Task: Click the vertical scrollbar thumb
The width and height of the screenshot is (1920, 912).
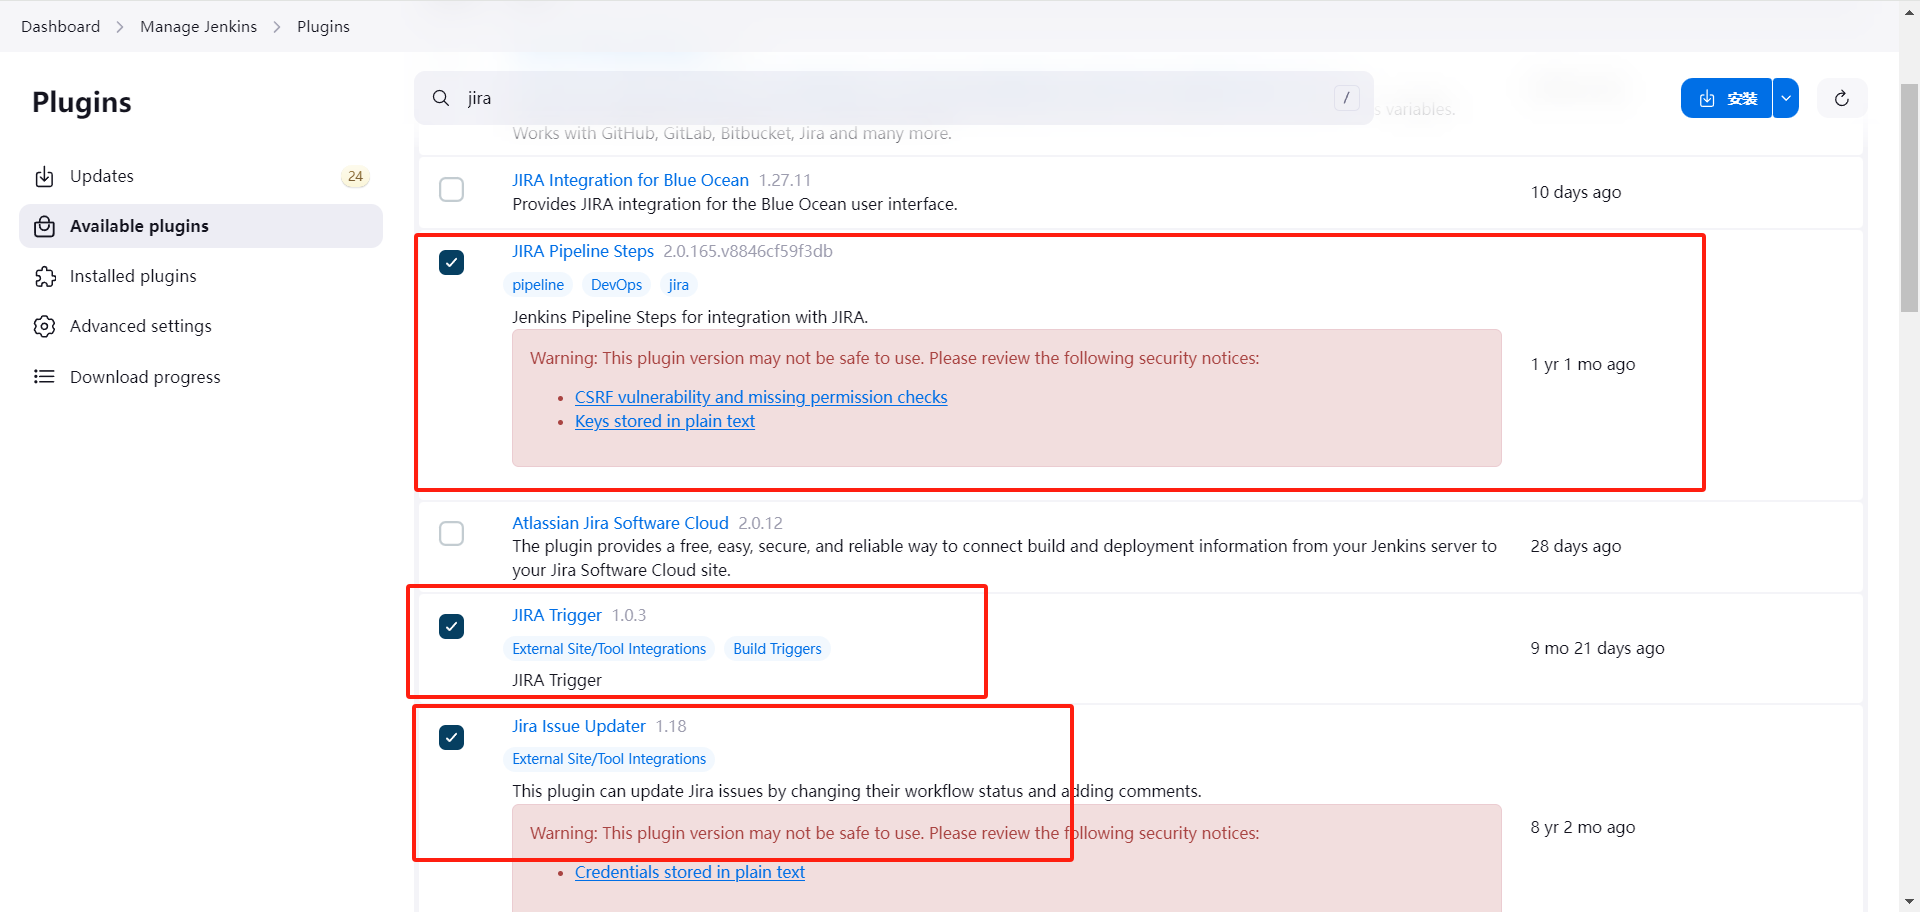Action: (x=1909, y=198)
